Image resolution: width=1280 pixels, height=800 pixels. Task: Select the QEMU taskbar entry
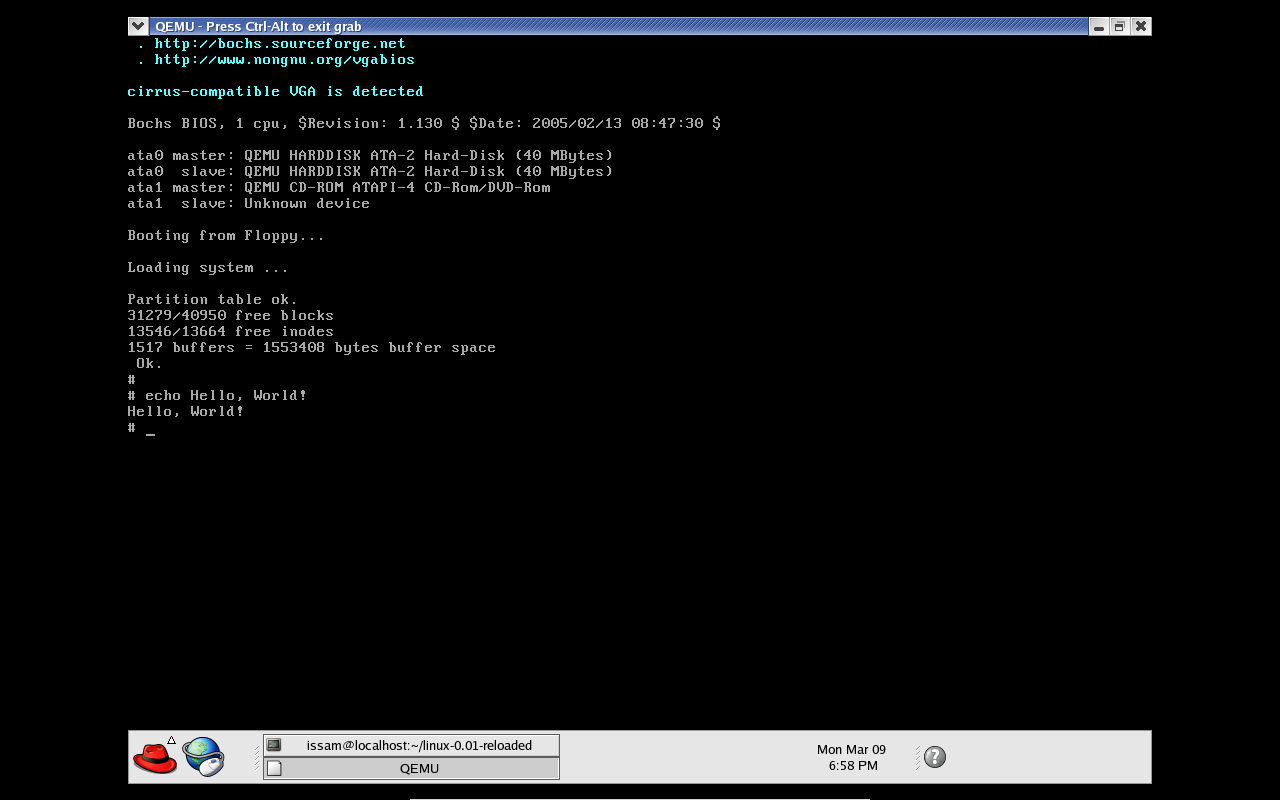(x=418, y=768)
